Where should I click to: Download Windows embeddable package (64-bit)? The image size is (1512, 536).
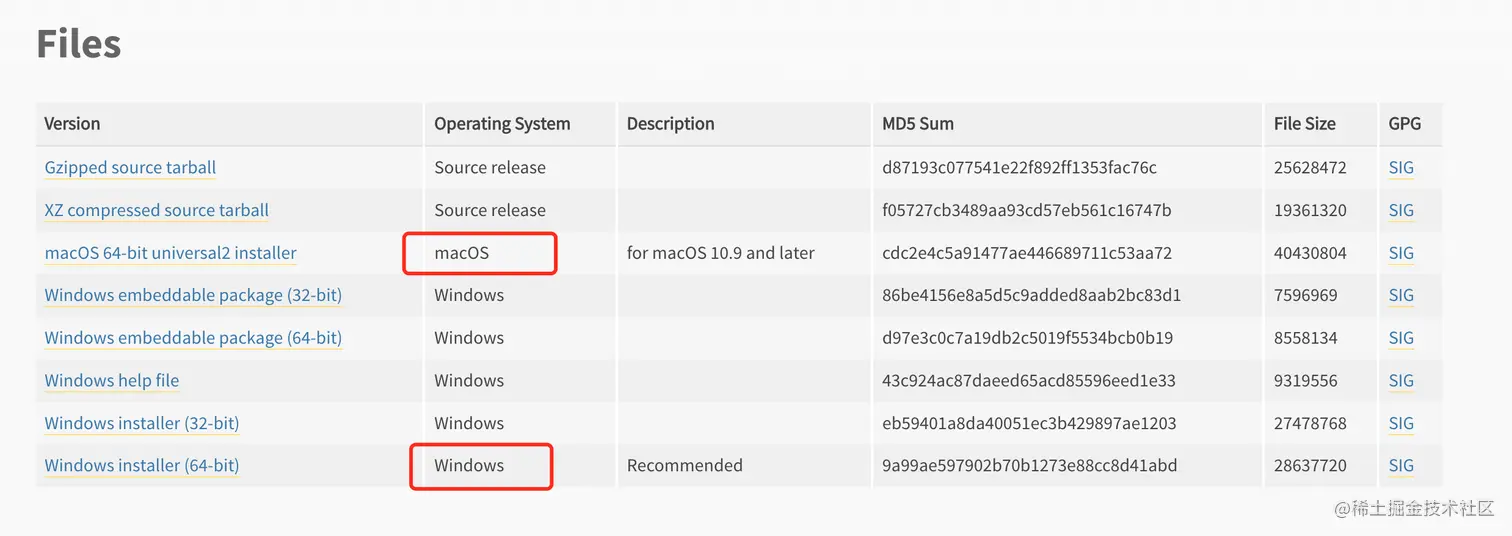(193, 338)
